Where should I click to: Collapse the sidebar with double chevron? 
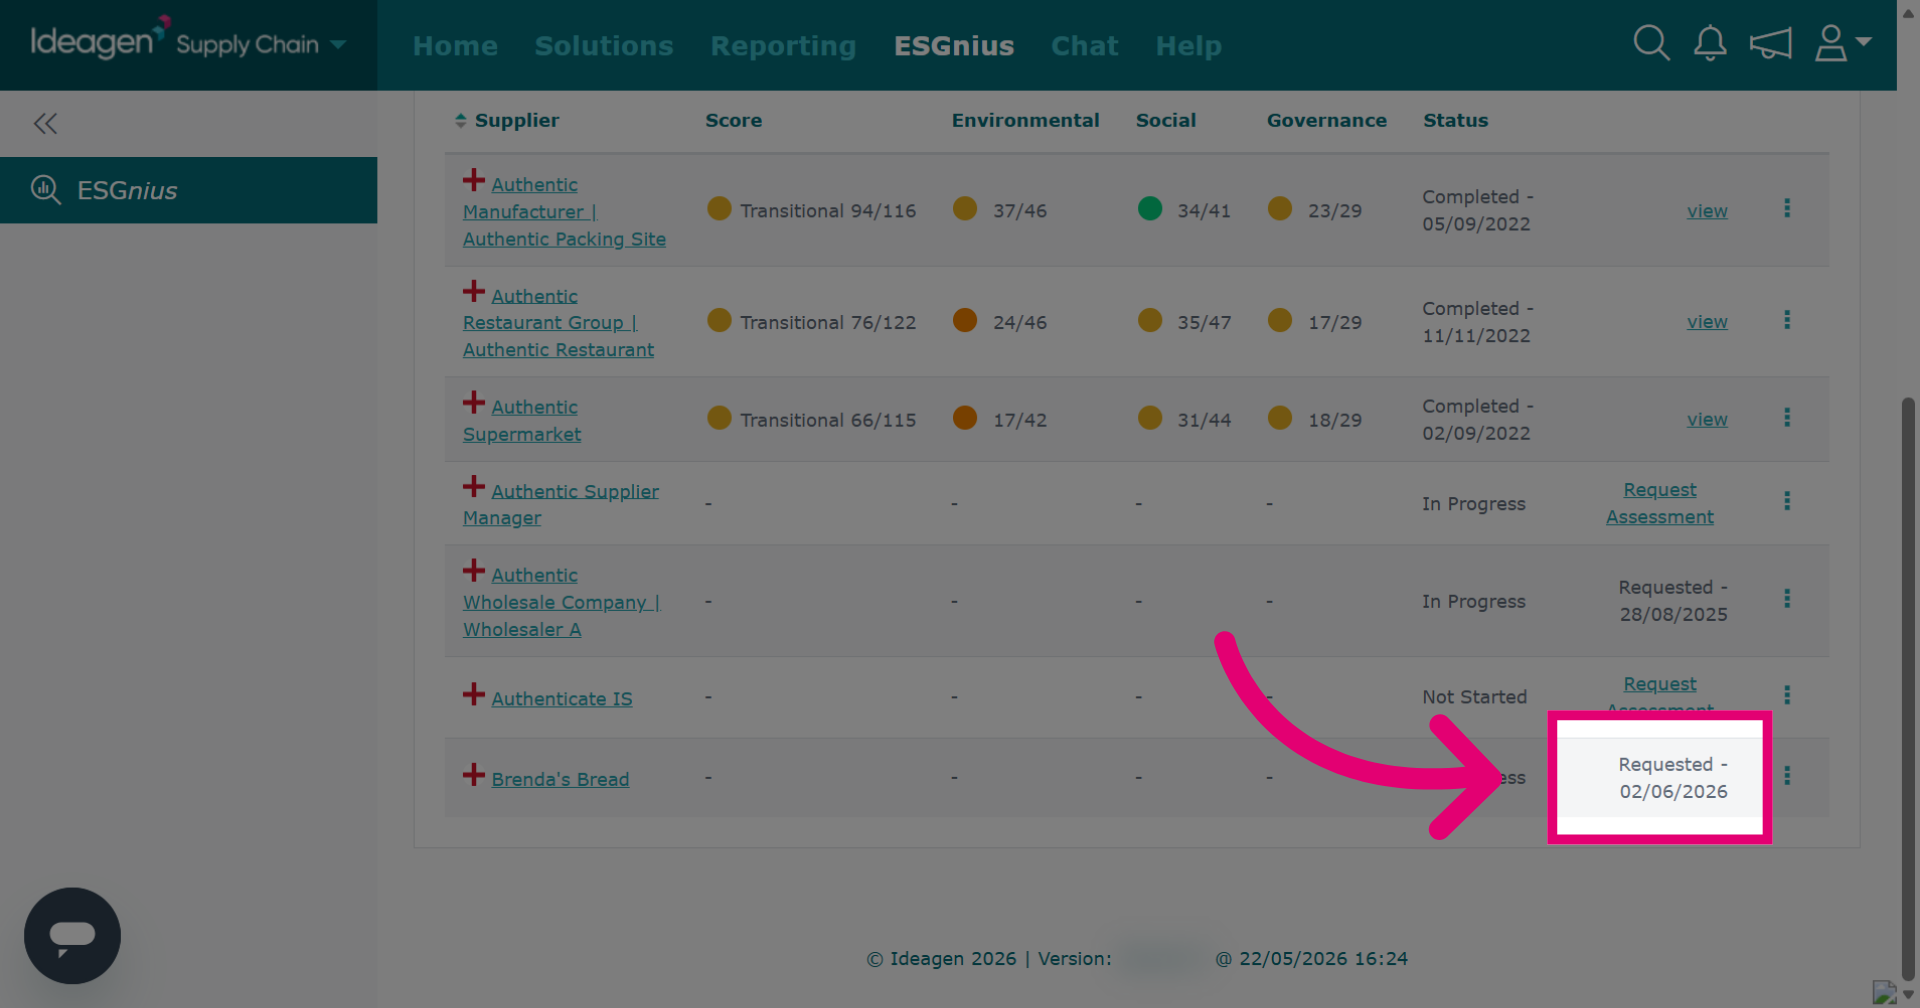45,124
